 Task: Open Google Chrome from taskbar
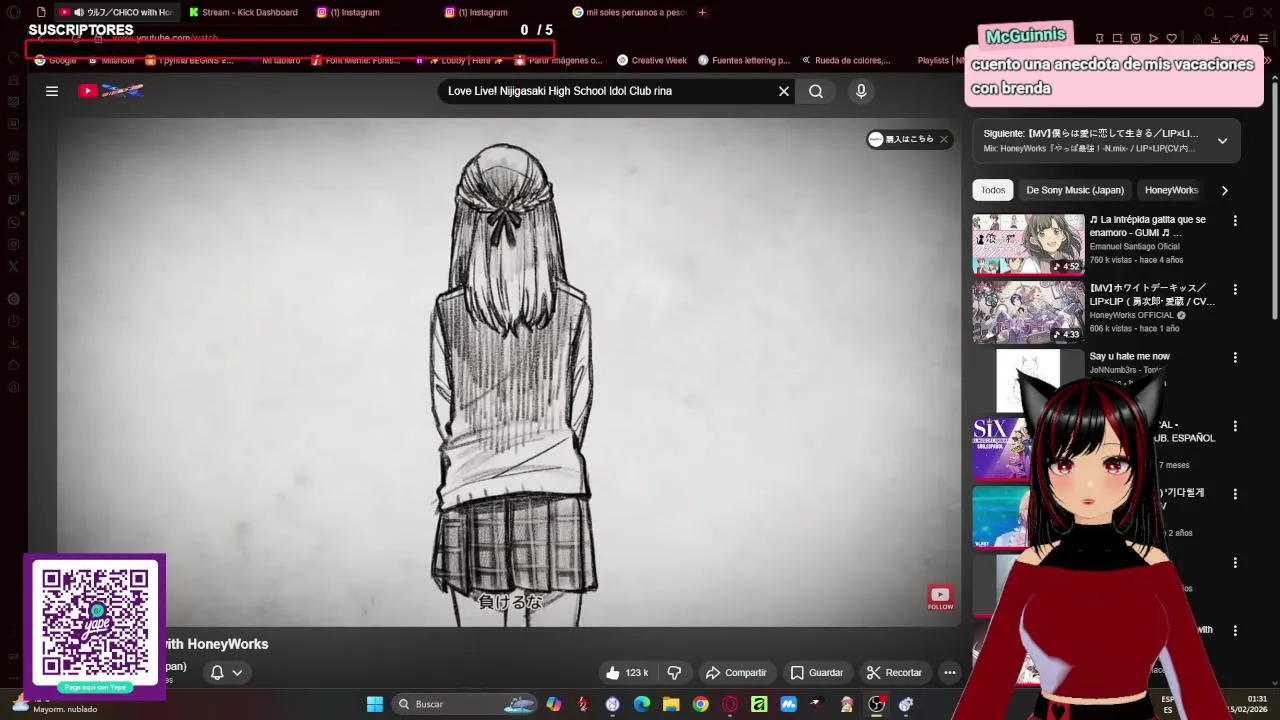point(701,704)
